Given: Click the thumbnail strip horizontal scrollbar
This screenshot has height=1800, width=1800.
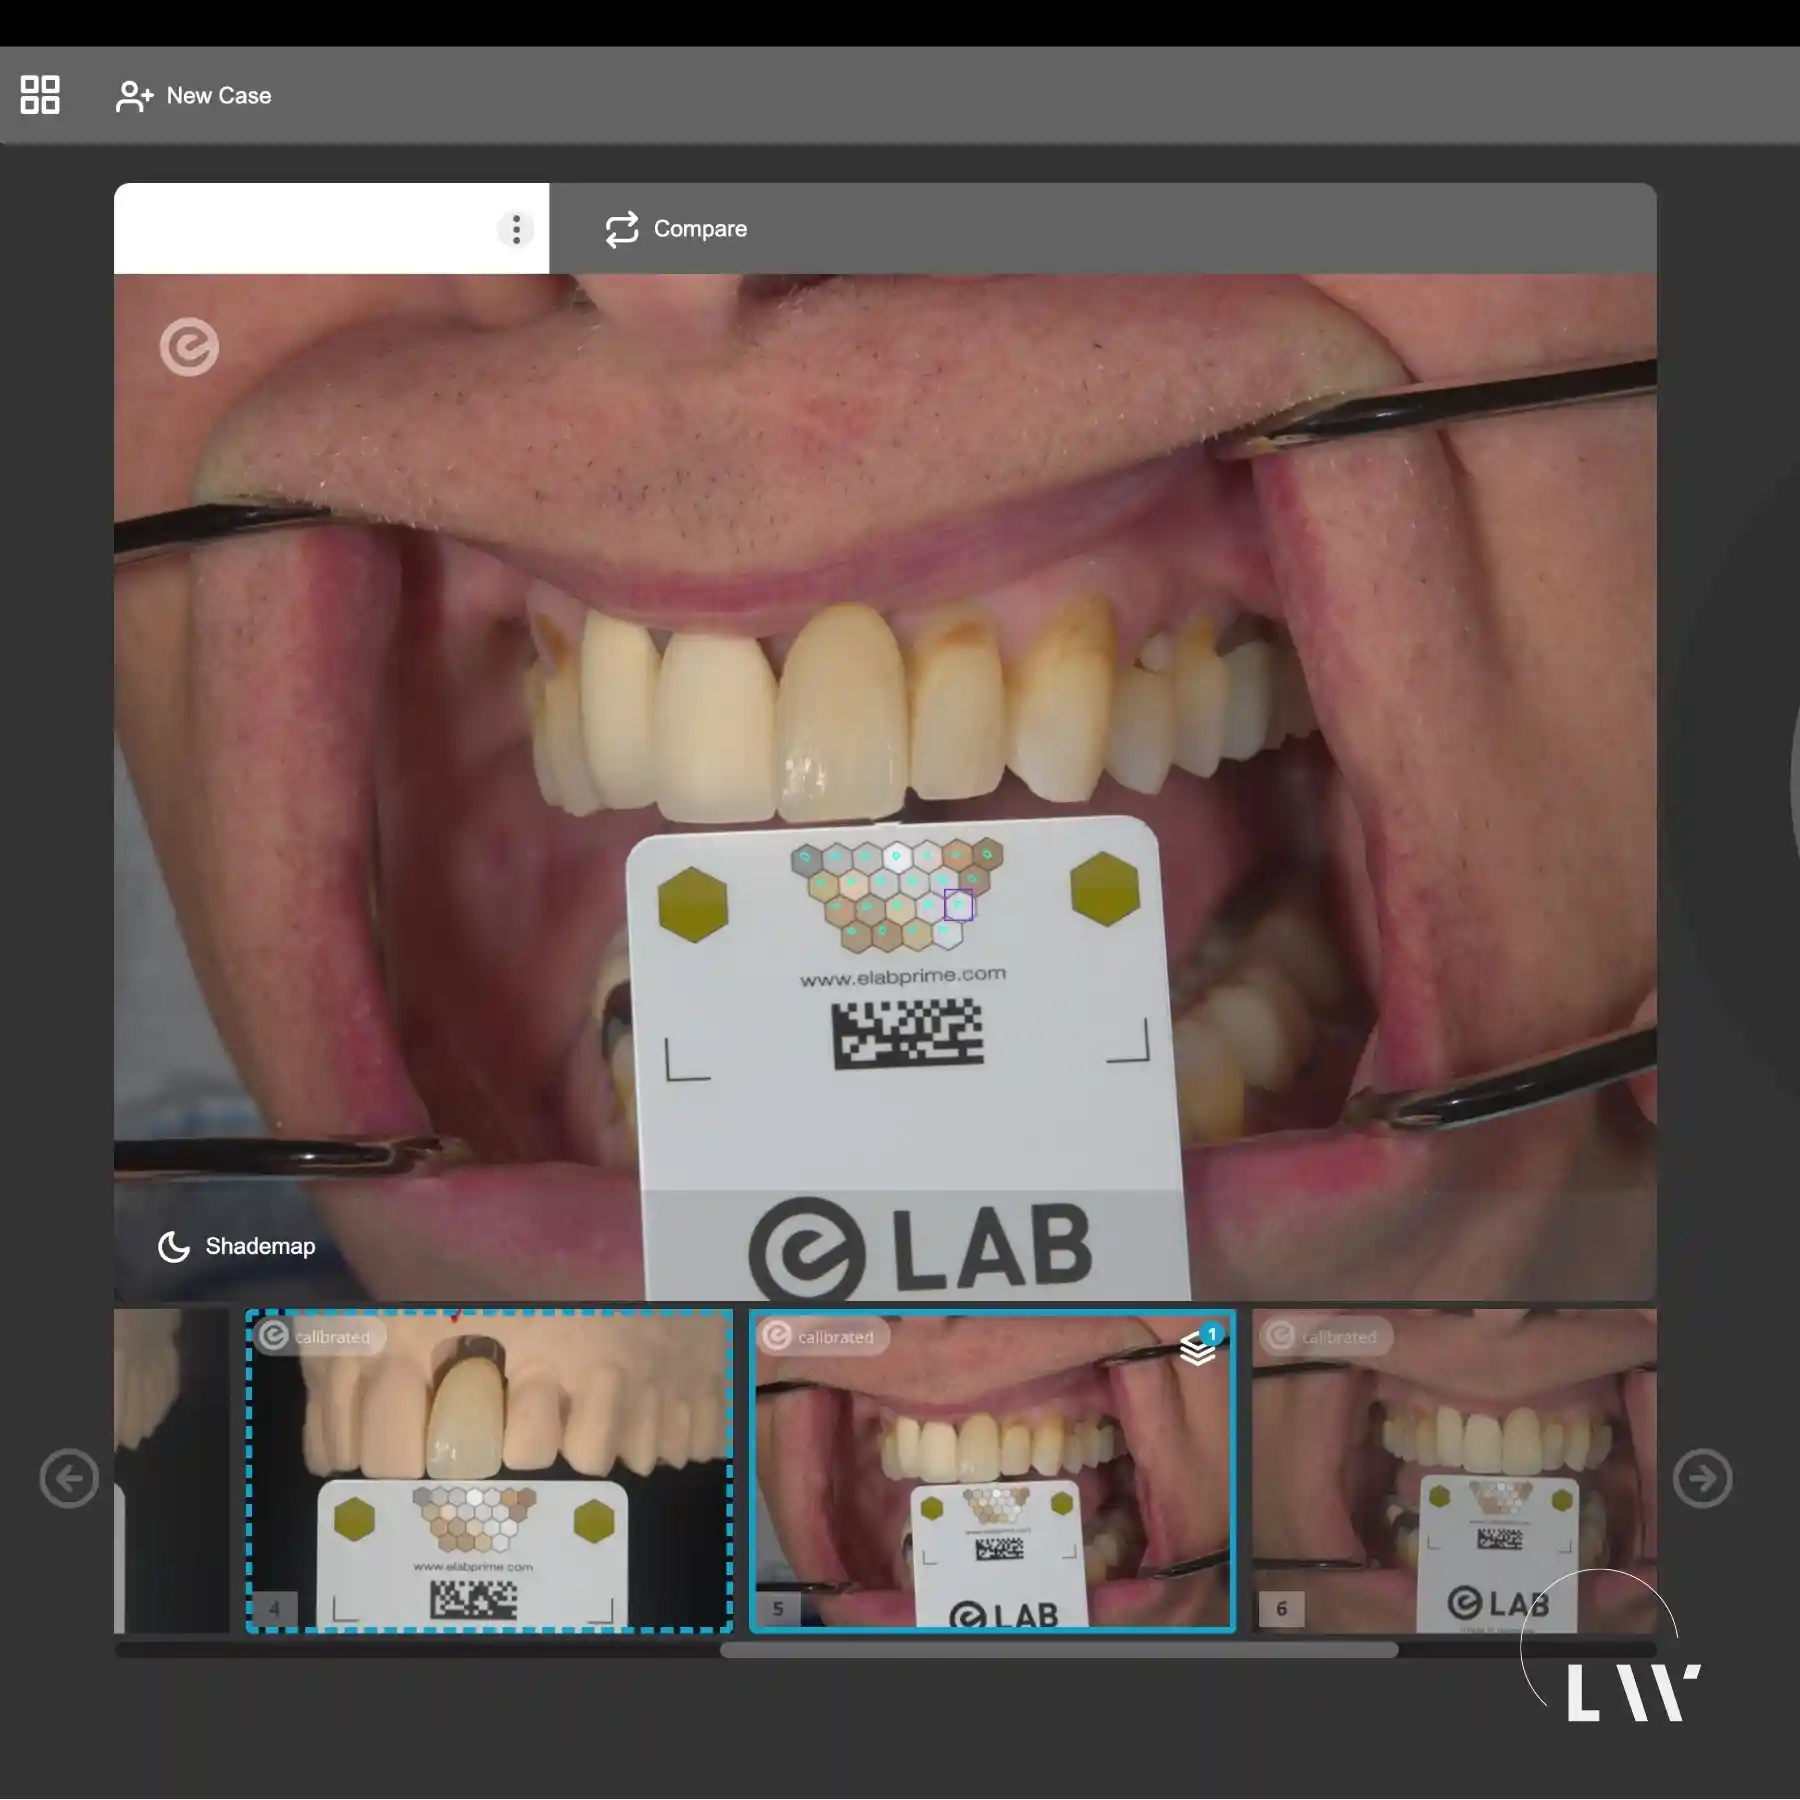Looking at the screenshot, I should click(x=1059, y=1650).
